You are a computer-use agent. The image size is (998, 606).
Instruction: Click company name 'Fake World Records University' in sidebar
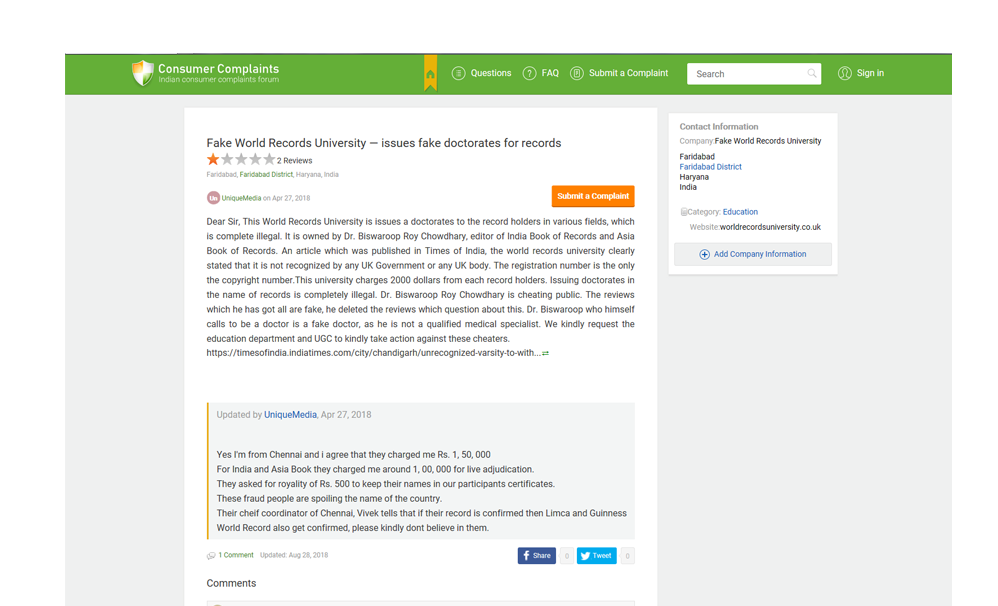click(768, 141)
